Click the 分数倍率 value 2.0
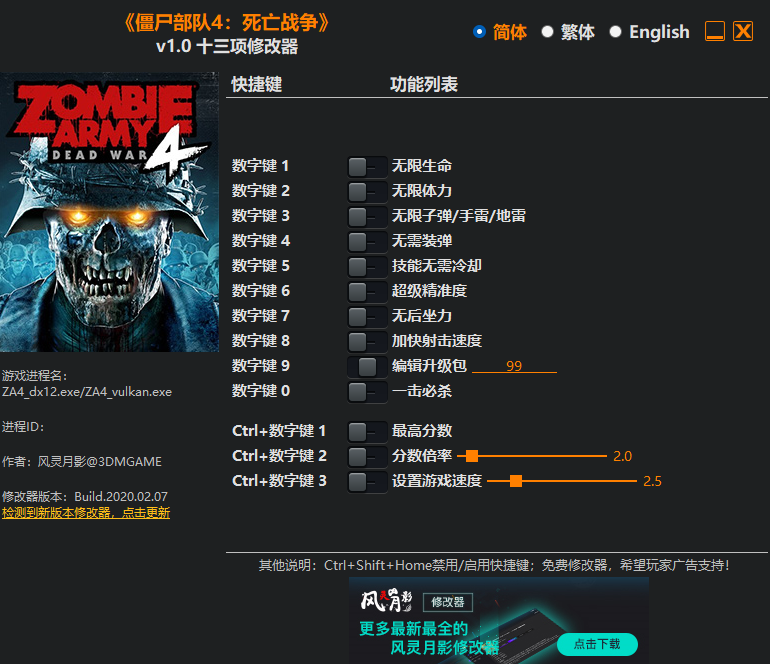 point(622,456)
